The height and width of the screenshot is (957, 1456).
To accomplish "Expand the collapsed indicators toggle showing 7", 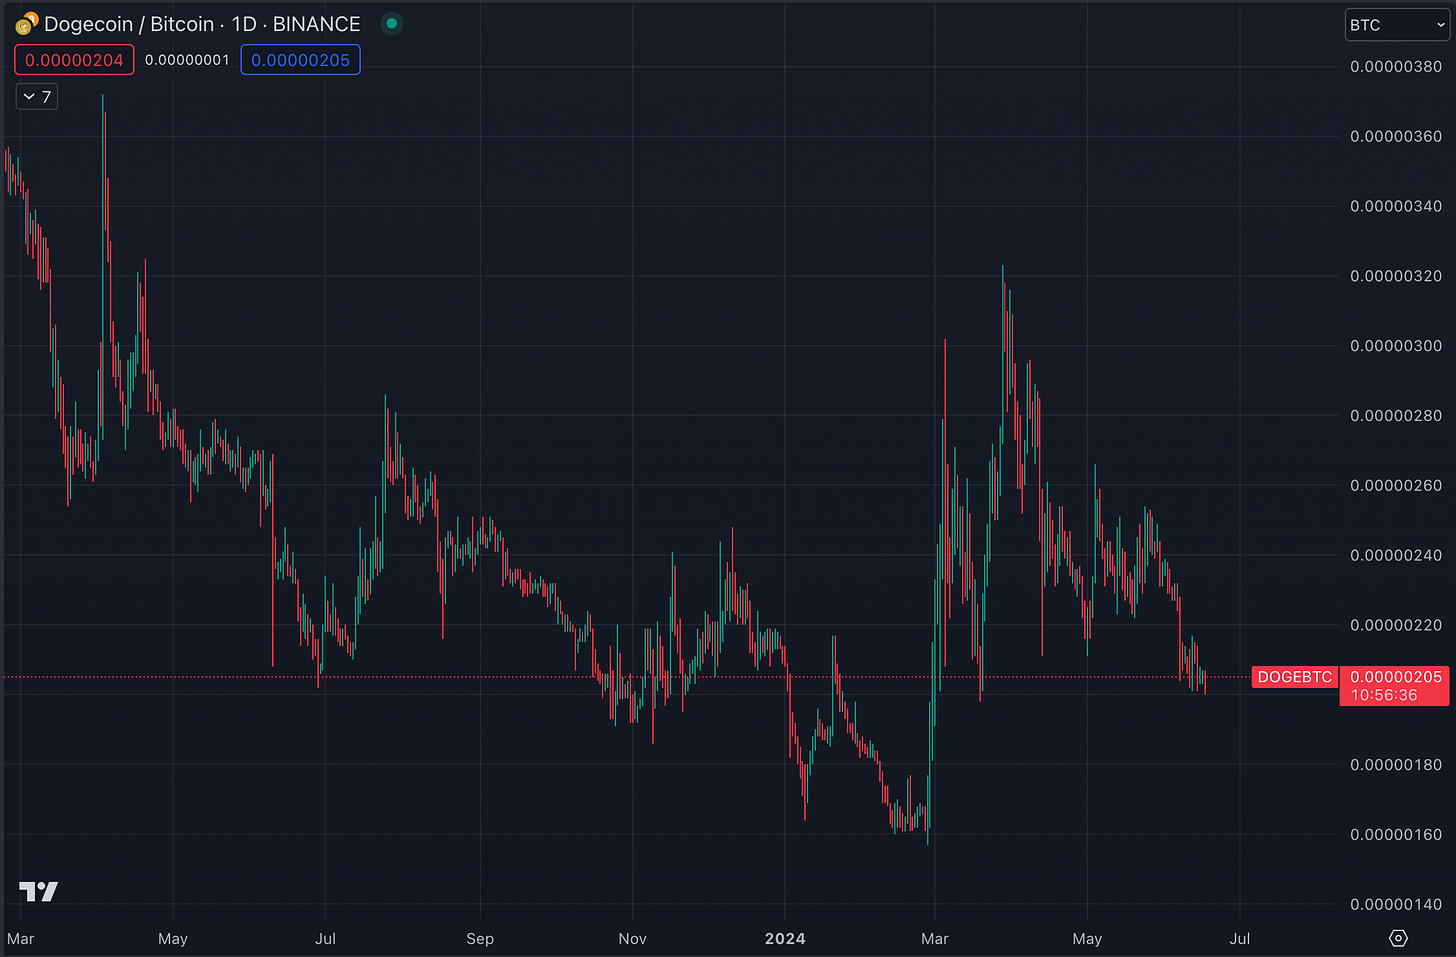I will pyautogui.click(x=37, y=97).
